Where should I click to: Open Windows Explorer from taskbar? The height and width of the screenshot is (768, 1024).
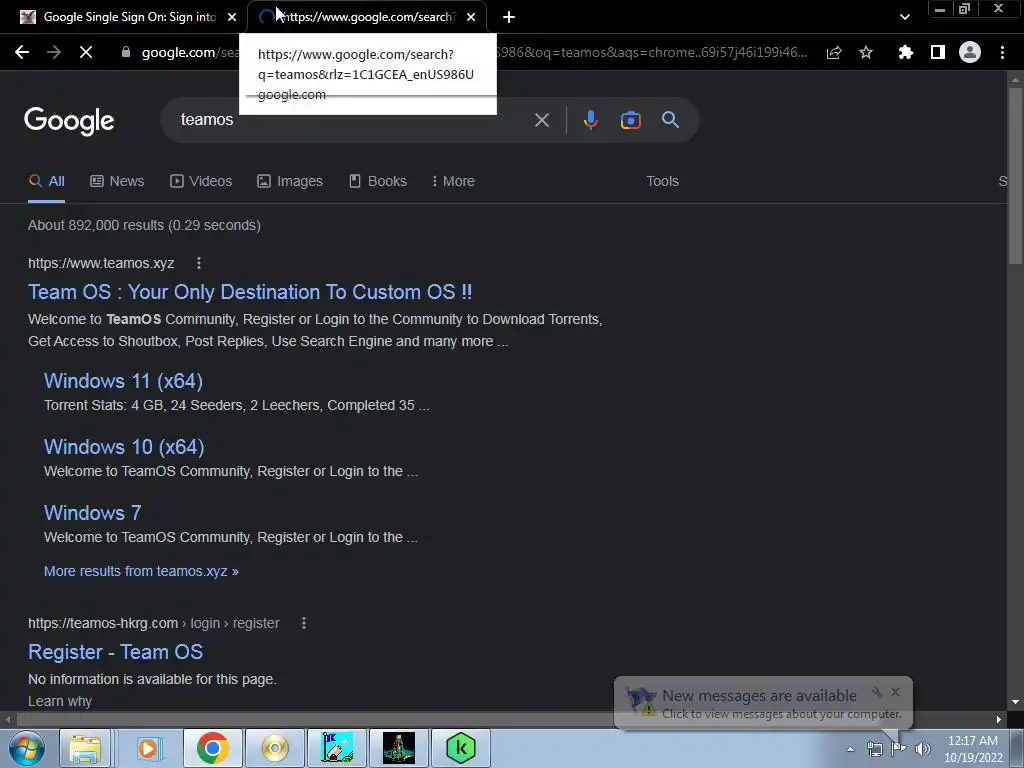pyautogui.click(x=86, y=748)
